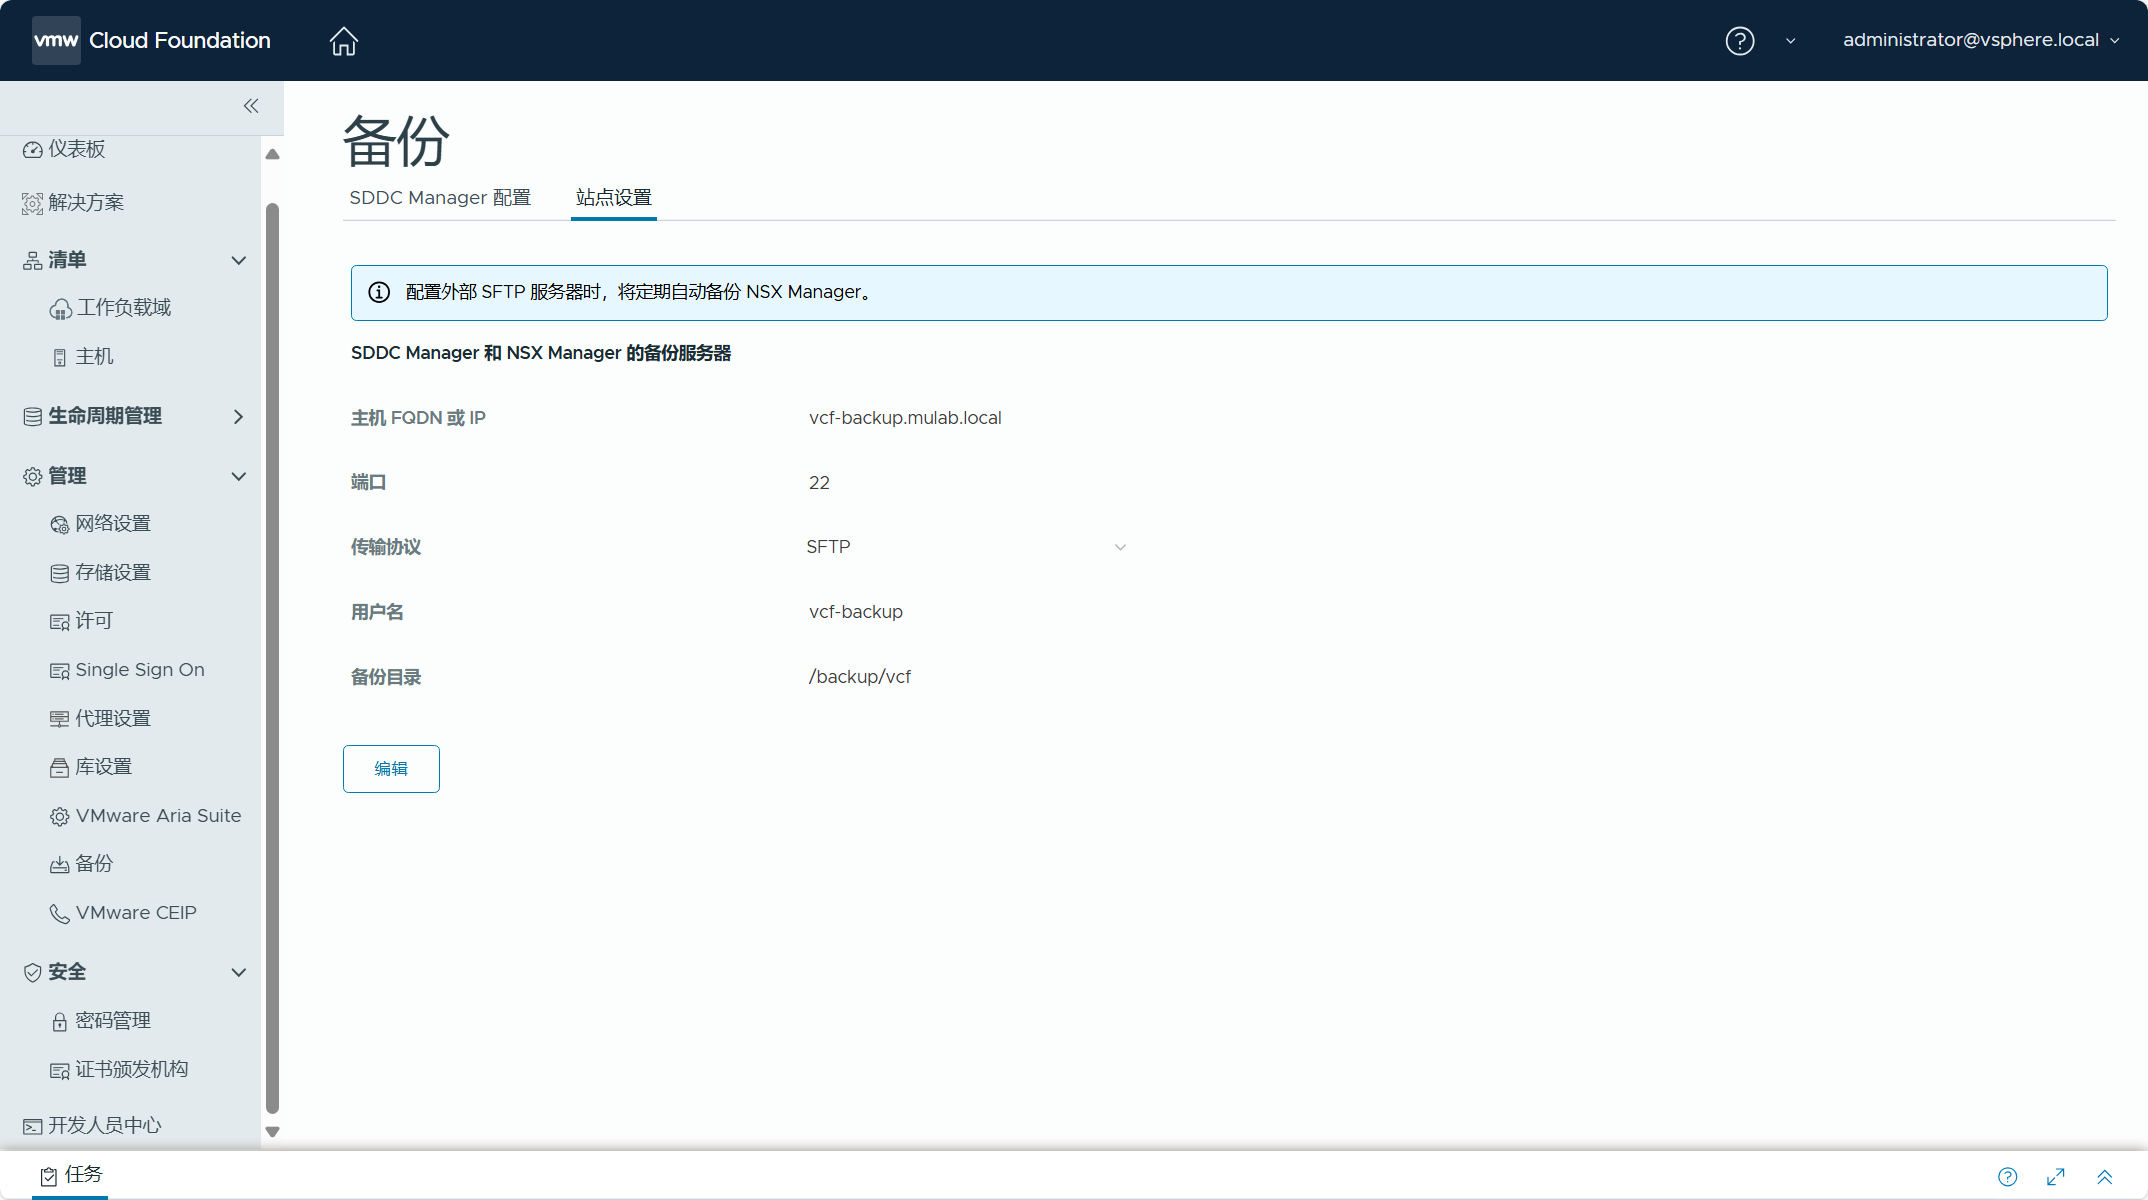2148x1200 pixels.
Task: Open the help question mark in header
Action: 1740,41
